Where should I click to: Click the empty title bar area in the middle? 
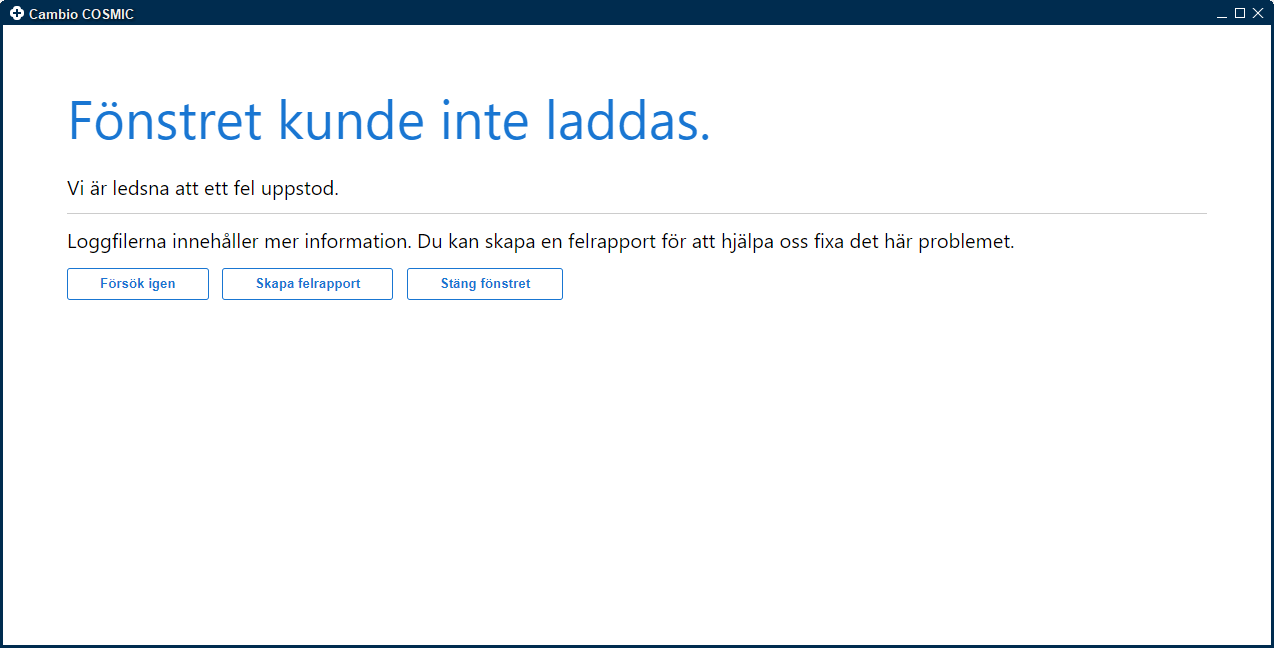pos(640,13)
